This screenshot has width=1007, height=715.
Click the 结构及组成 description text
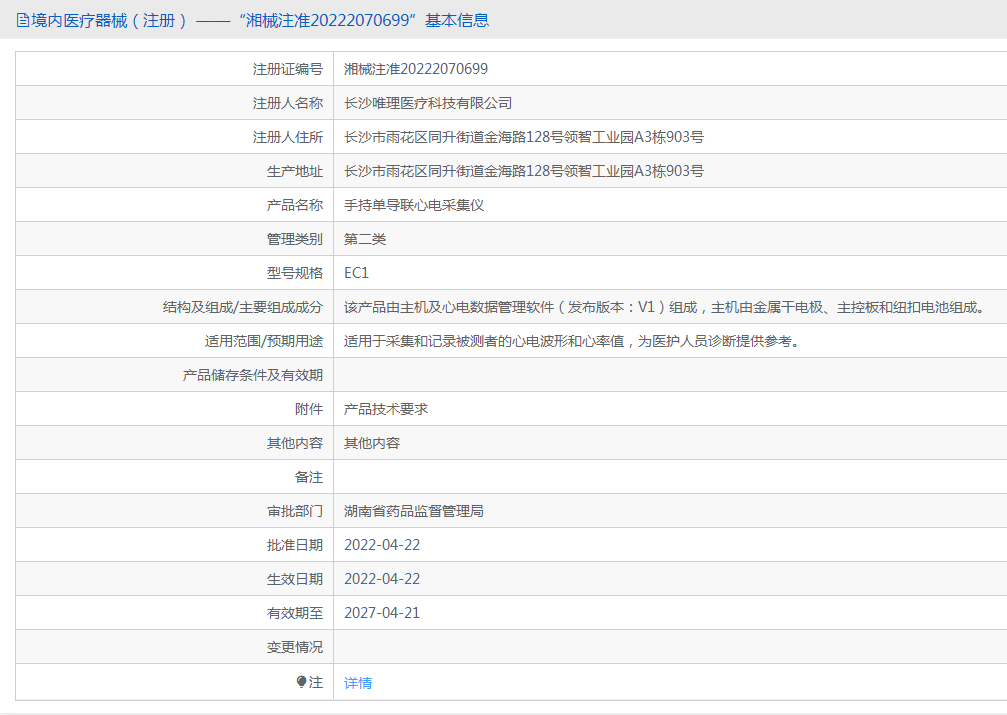tap(665, 307)
